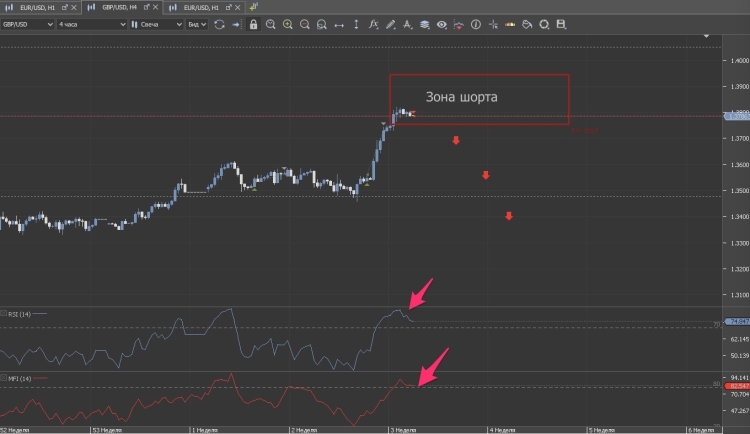This screenshot has width=750, height=434.
Task: Open the leftmost EUR/USD, H1 chart tab
Action: pyautogui.click(x=37, y=8)
